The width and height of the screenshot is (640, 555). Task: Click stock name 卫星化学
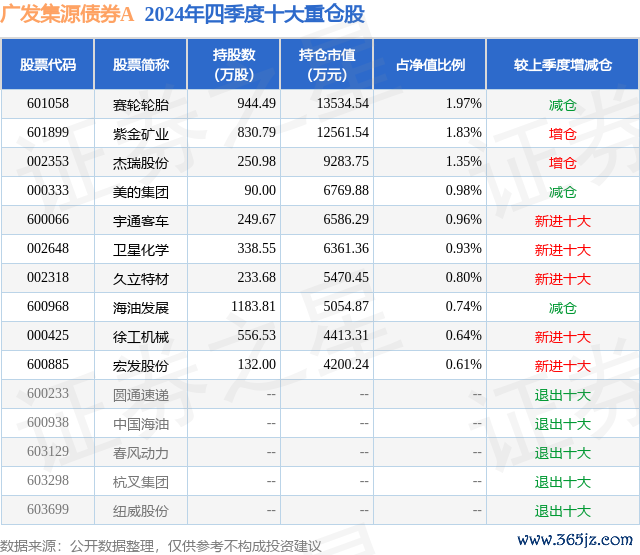(141, 250)
